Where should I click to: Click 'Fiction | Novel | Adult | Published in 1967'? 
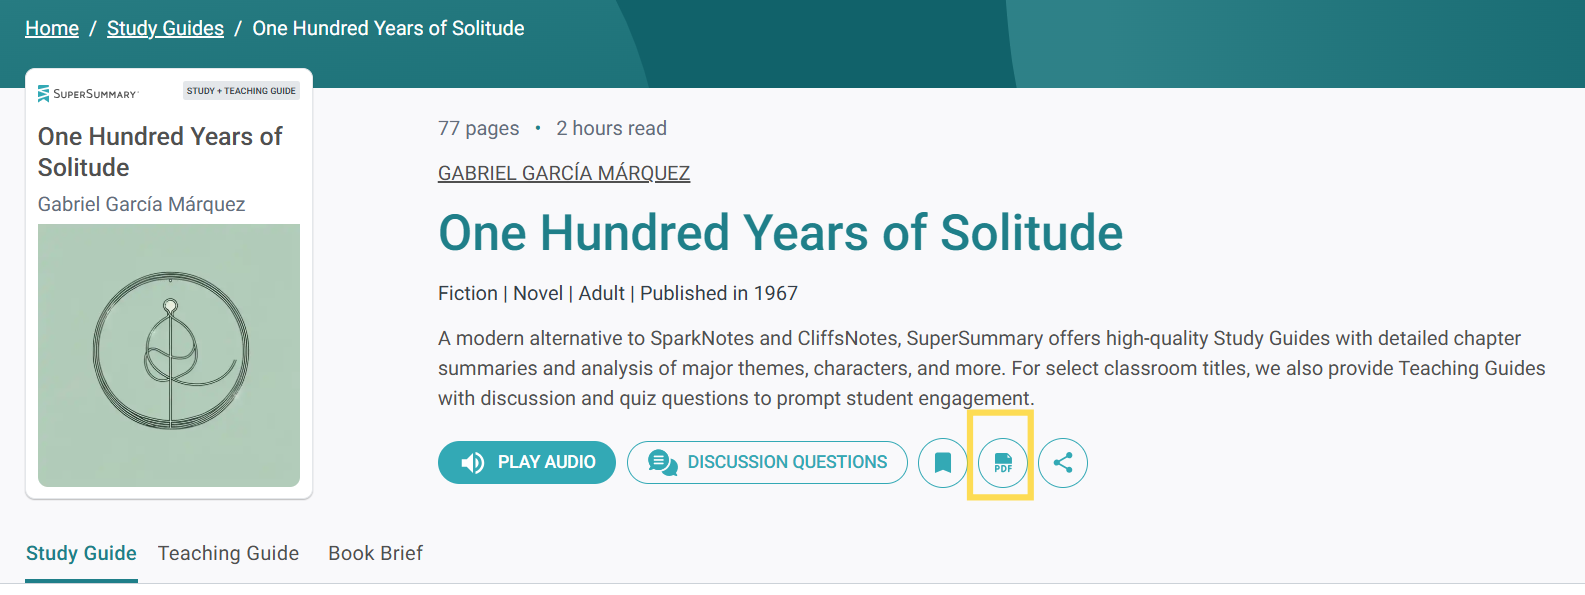click(618, 293)
